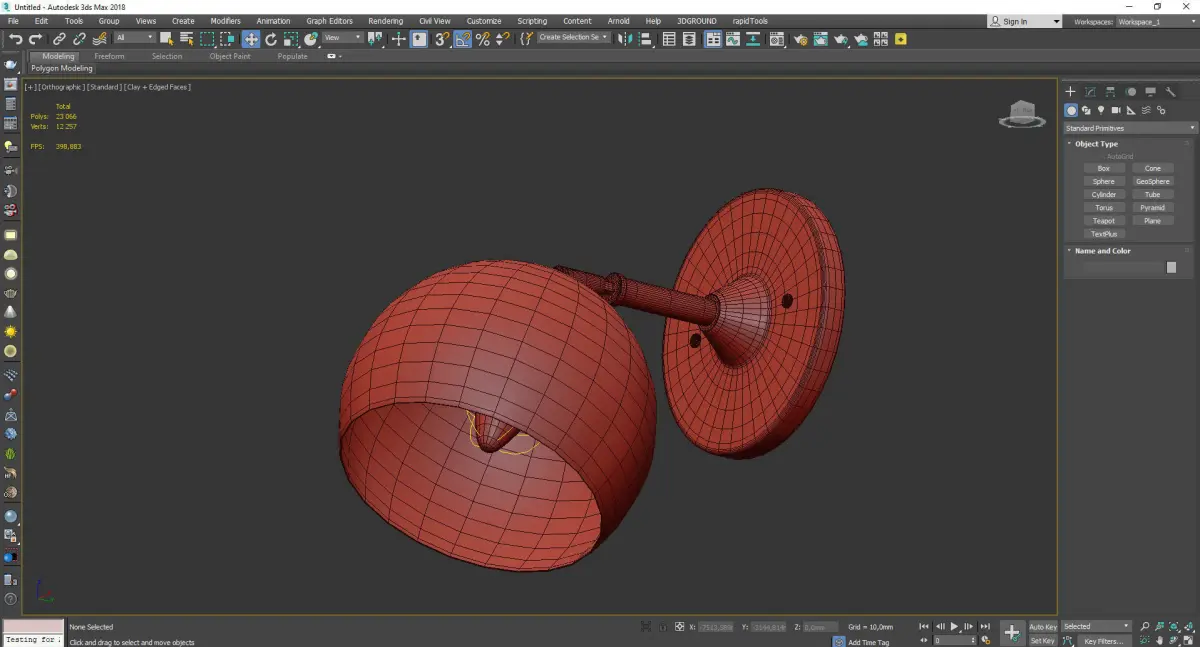Select the Cameras category icon
The image size is (1200, 647).
coord(1116,110)
